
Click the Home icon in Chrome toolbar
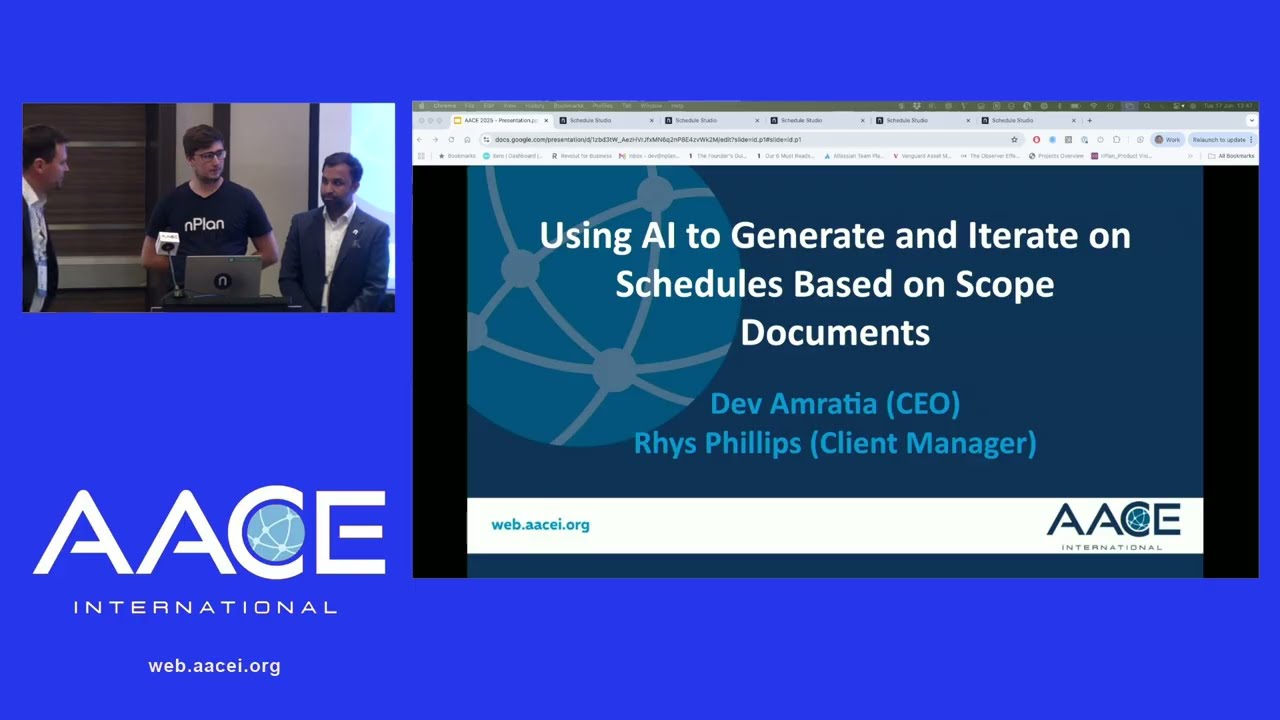(467, 140)
